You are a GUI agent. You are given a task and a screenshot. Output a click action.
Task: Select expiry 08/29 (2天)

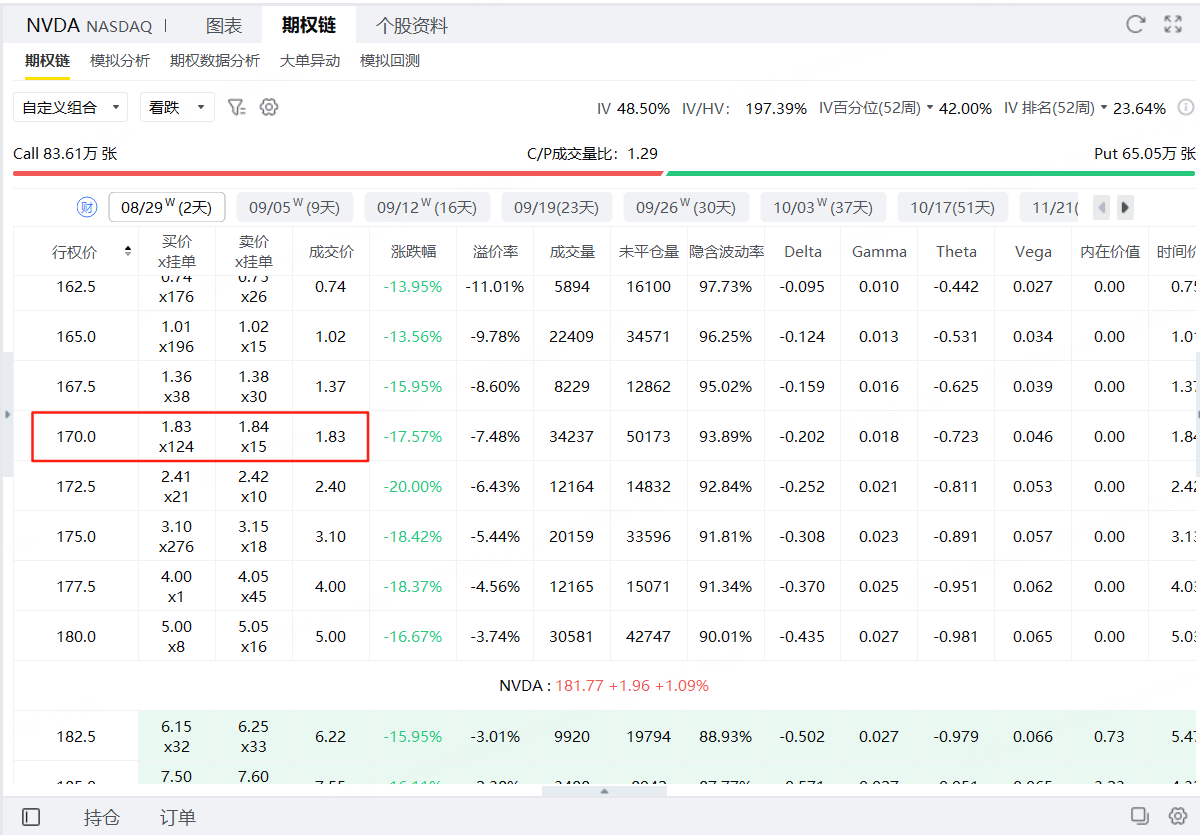[166, 207]
